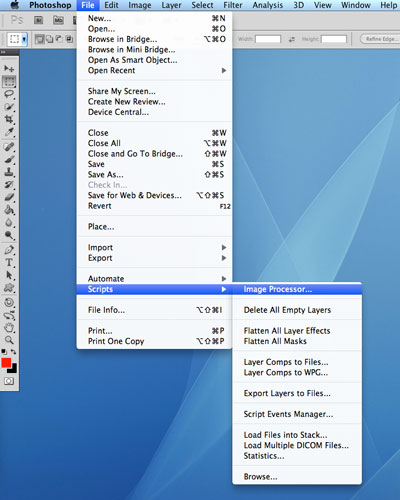Choose New Selection mode in options bar
Image resolution: width=400 pixels, height=500 pixels.
[39, 39]
